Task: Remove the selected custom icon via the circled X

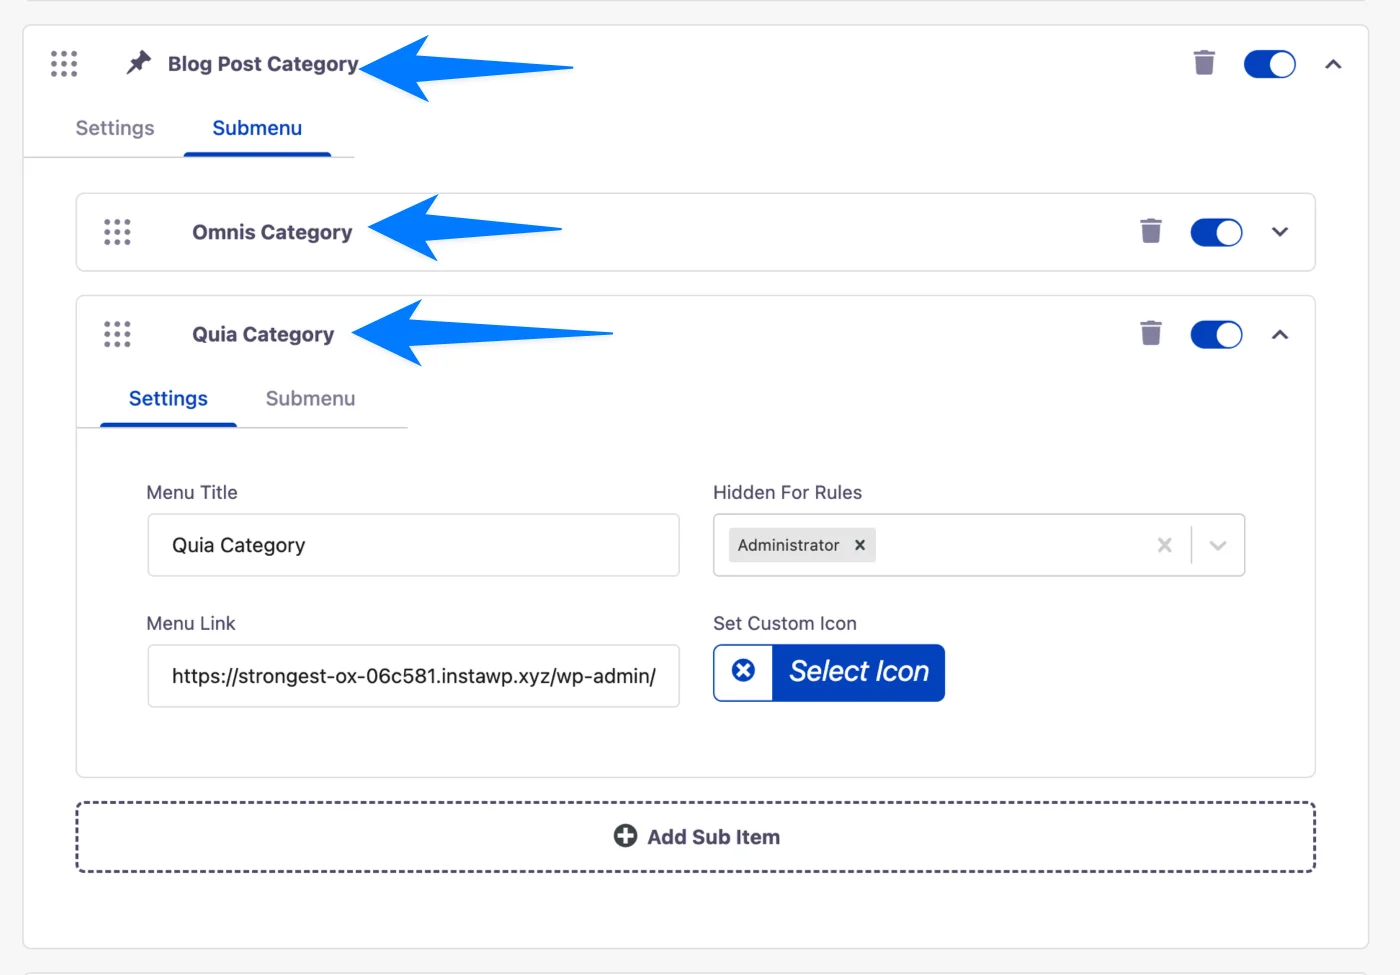Action: coord(743,672)
